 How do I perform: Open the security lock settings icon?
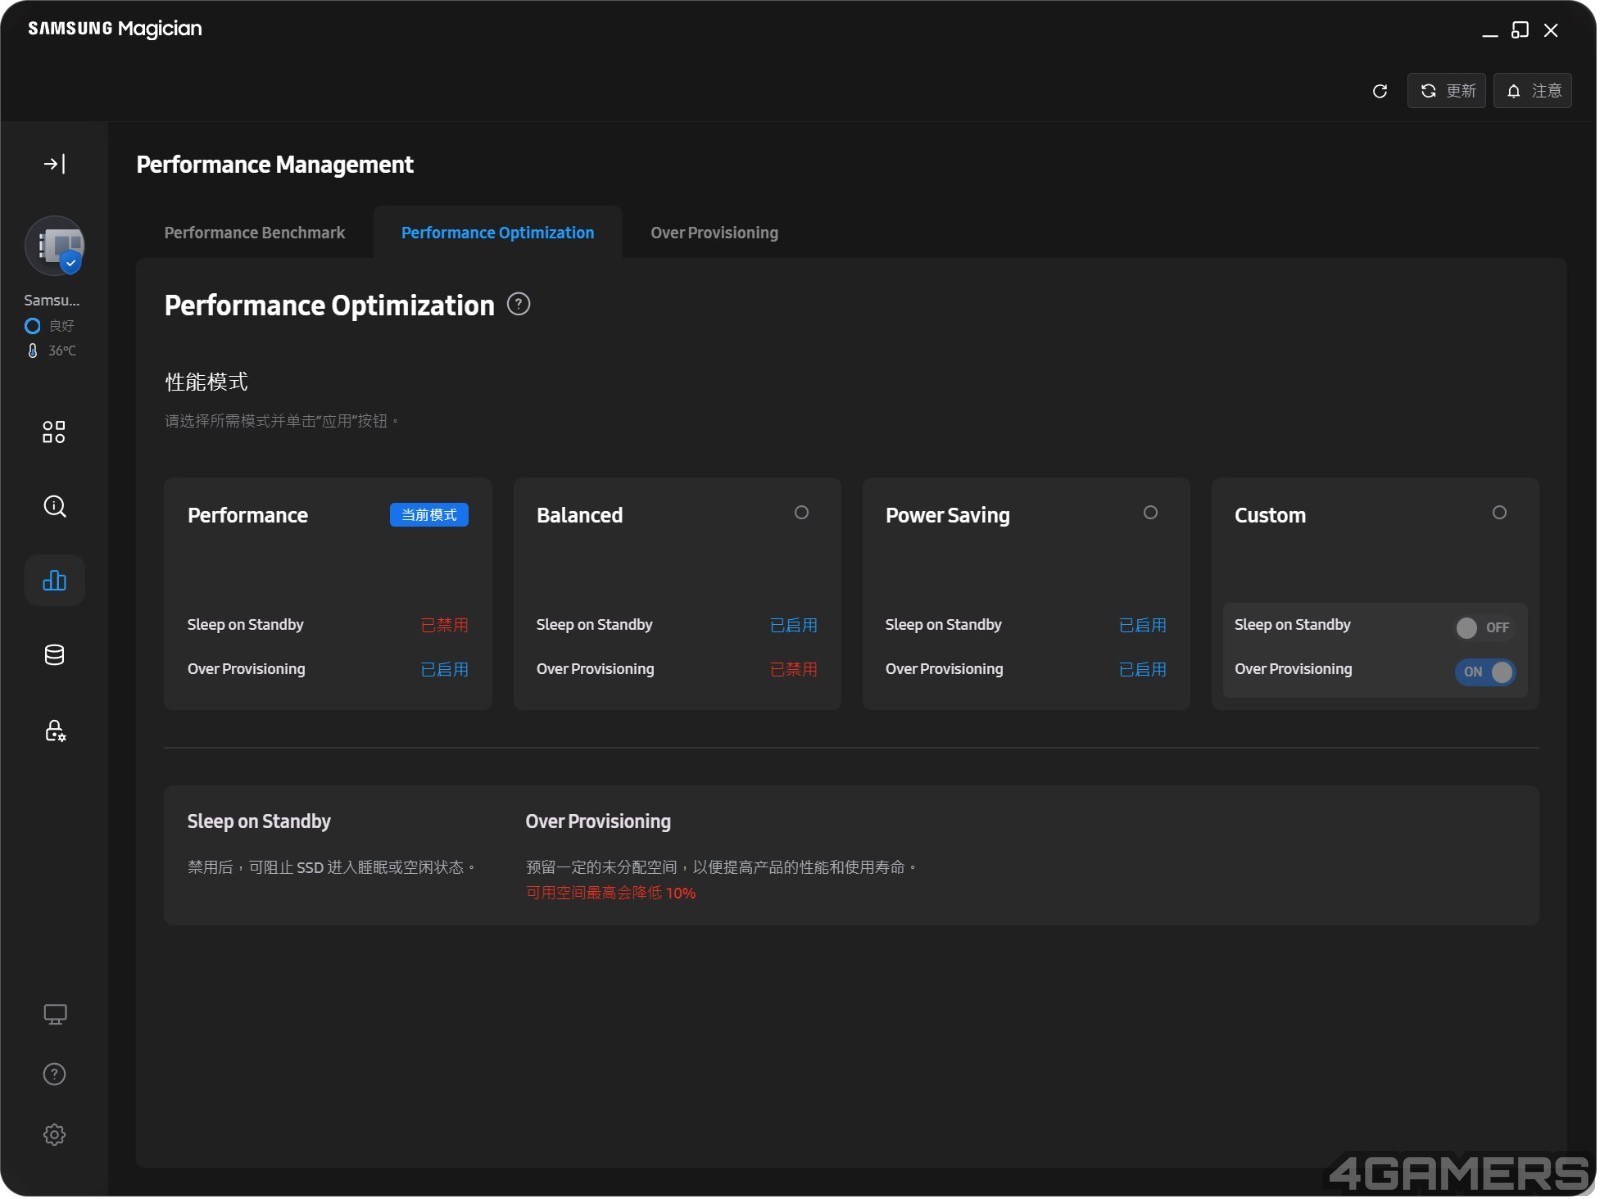click(54, 731)
